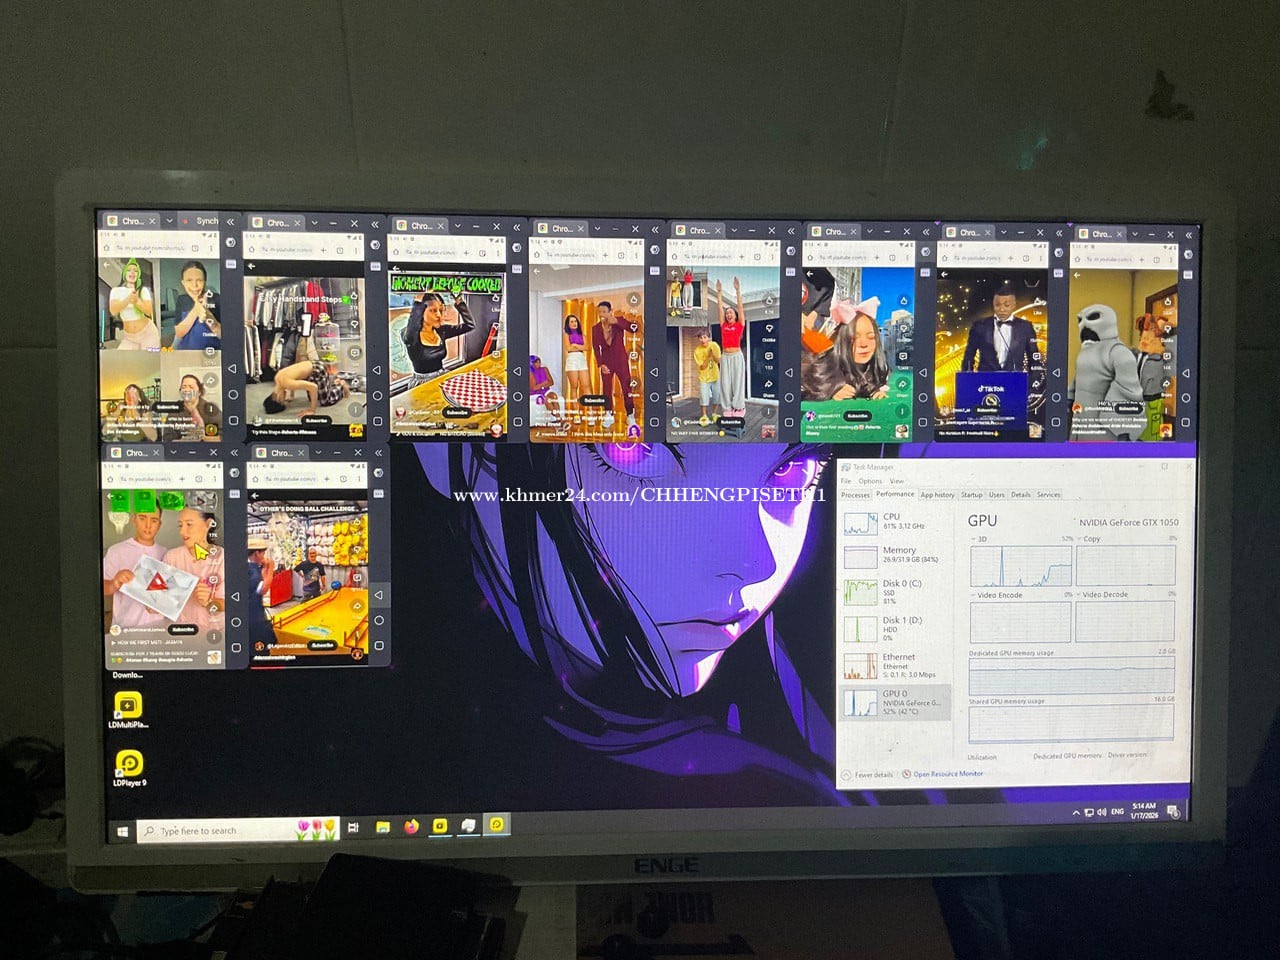
Task: Open the LDPlayer 9 desktop shortcut
Action: coord(128,764)
